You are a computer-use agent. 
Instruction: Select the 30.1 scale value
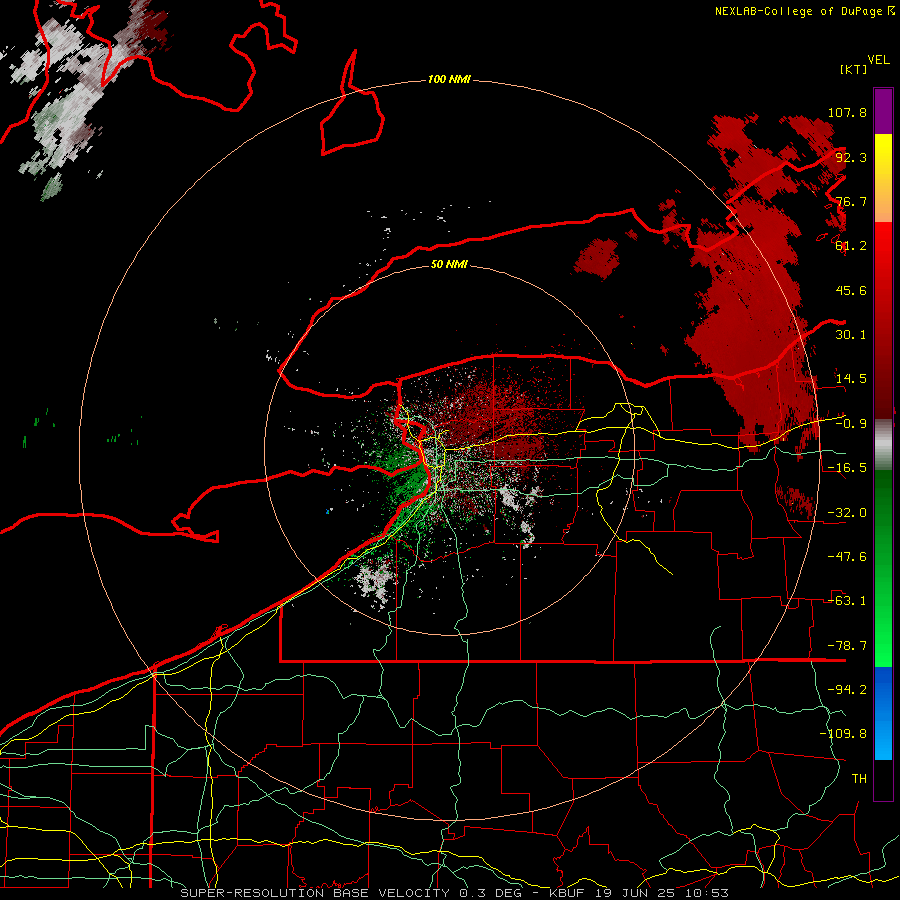(x=851, y=335)
